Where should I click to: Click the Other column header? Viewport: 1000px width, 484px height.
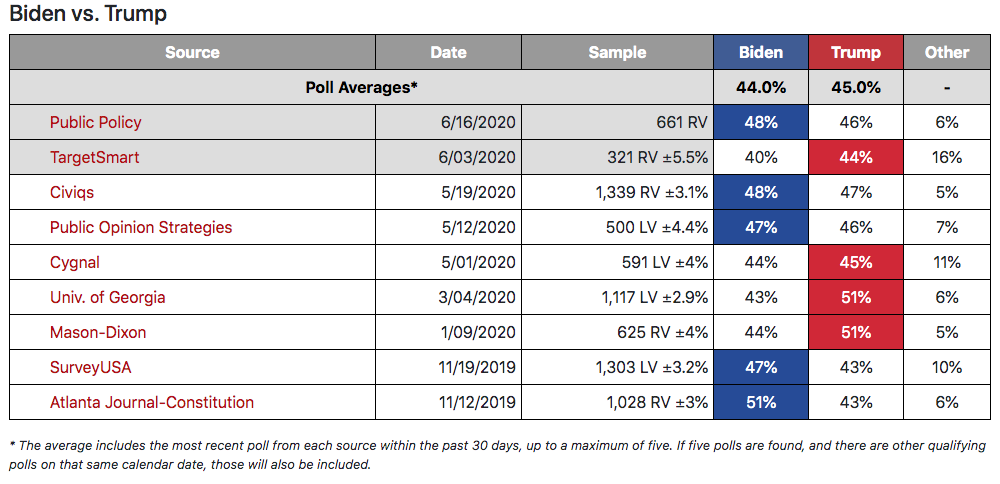point(947,52)
